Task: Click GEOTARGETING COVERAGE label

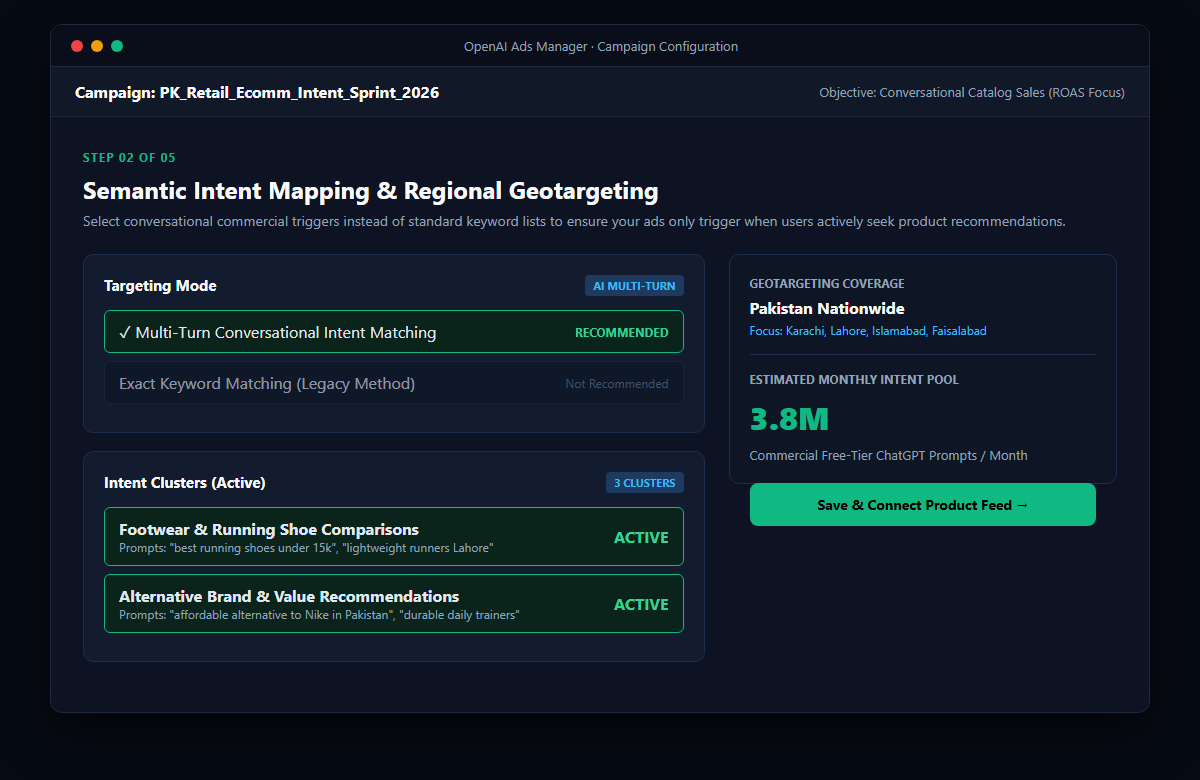Action: pos(827,284)
